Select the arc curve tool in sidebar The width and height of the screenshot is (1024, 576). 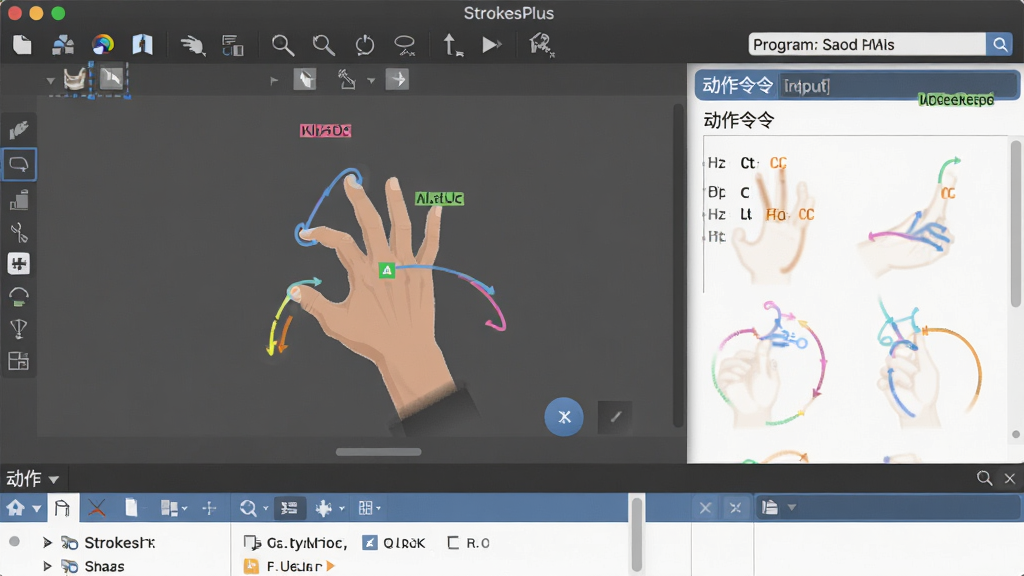[19, 297]
